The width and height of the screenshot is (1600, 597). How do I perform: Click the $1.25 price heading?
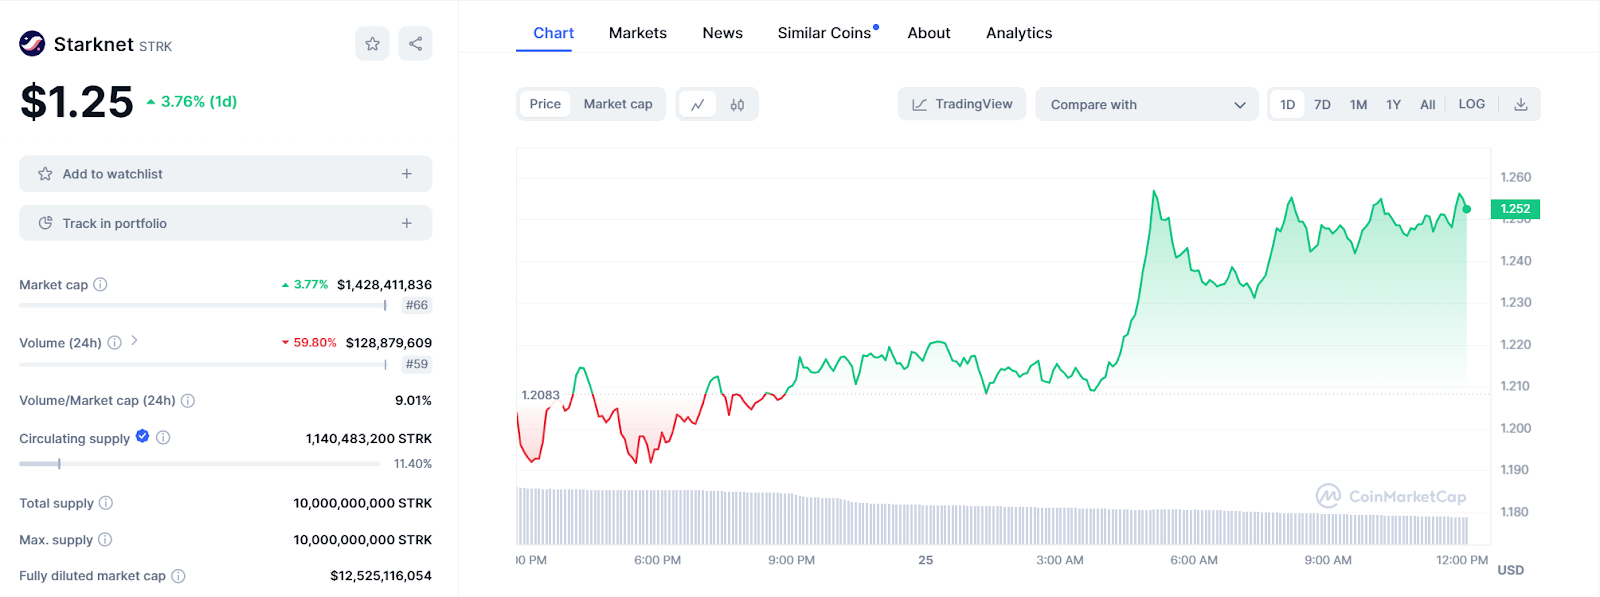(77, 101)
